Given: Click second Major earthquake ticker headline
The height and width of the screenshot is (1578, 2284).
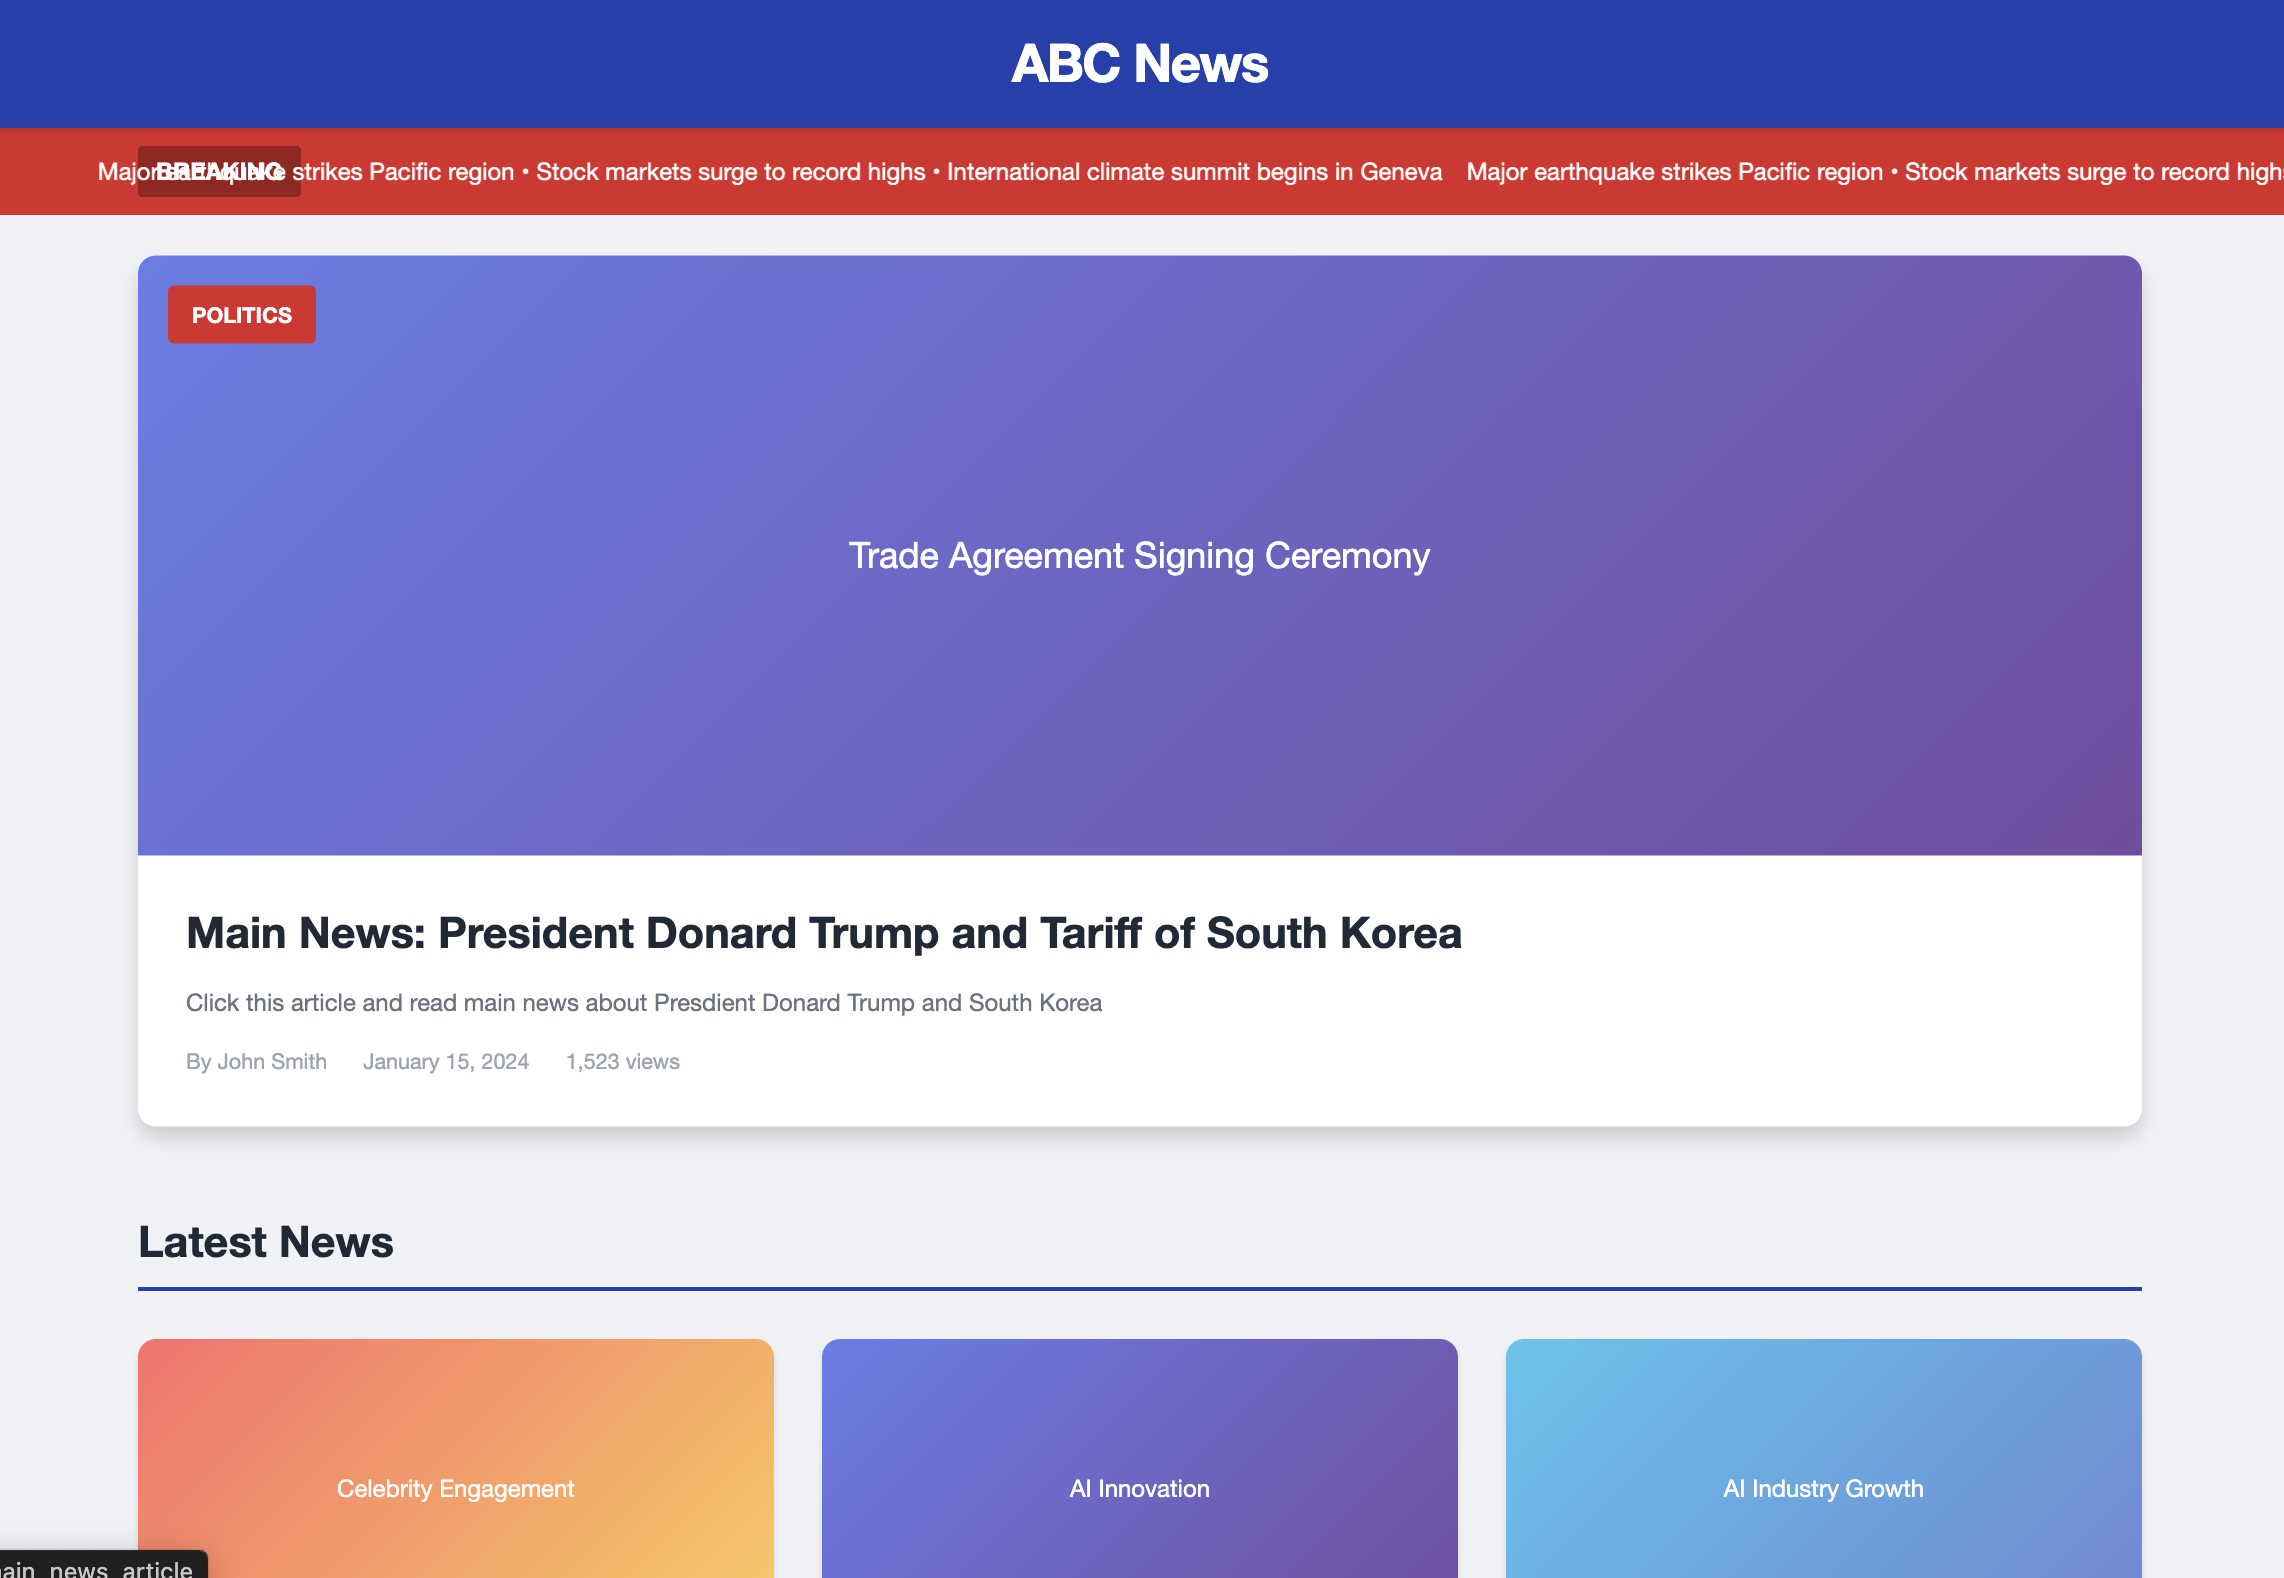Looking at the screenshot, I should point(1674,172).
